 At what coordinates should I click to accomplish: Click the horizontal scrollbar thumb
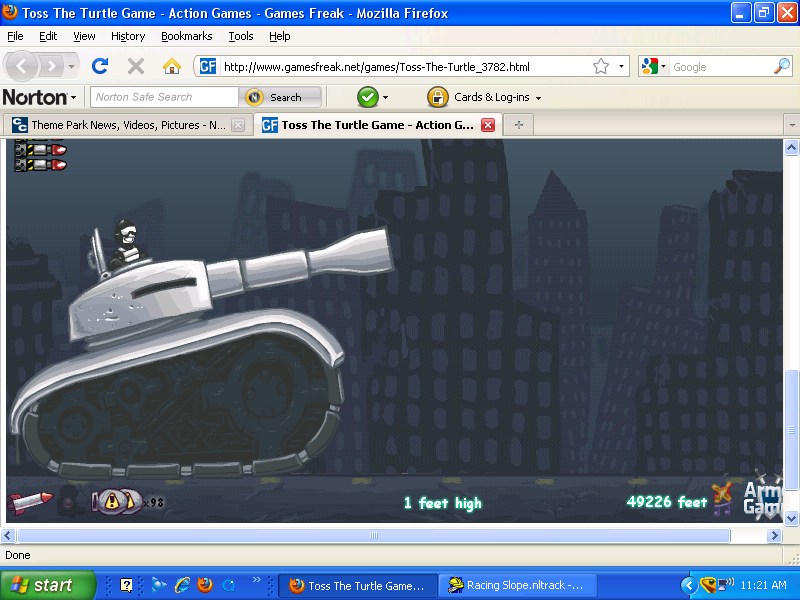(x=374, y=535)
